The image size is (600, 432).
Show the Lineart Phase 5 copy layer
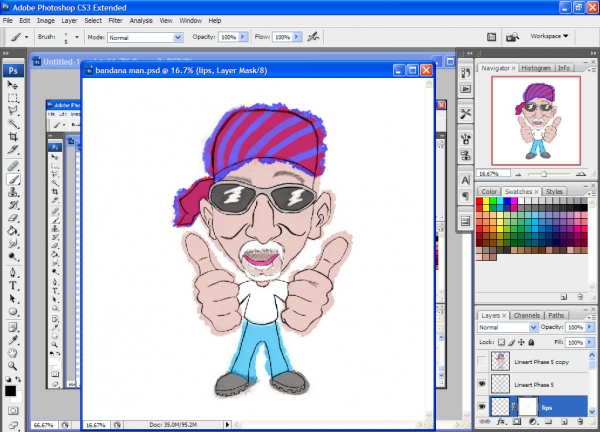tap(482, 361)
